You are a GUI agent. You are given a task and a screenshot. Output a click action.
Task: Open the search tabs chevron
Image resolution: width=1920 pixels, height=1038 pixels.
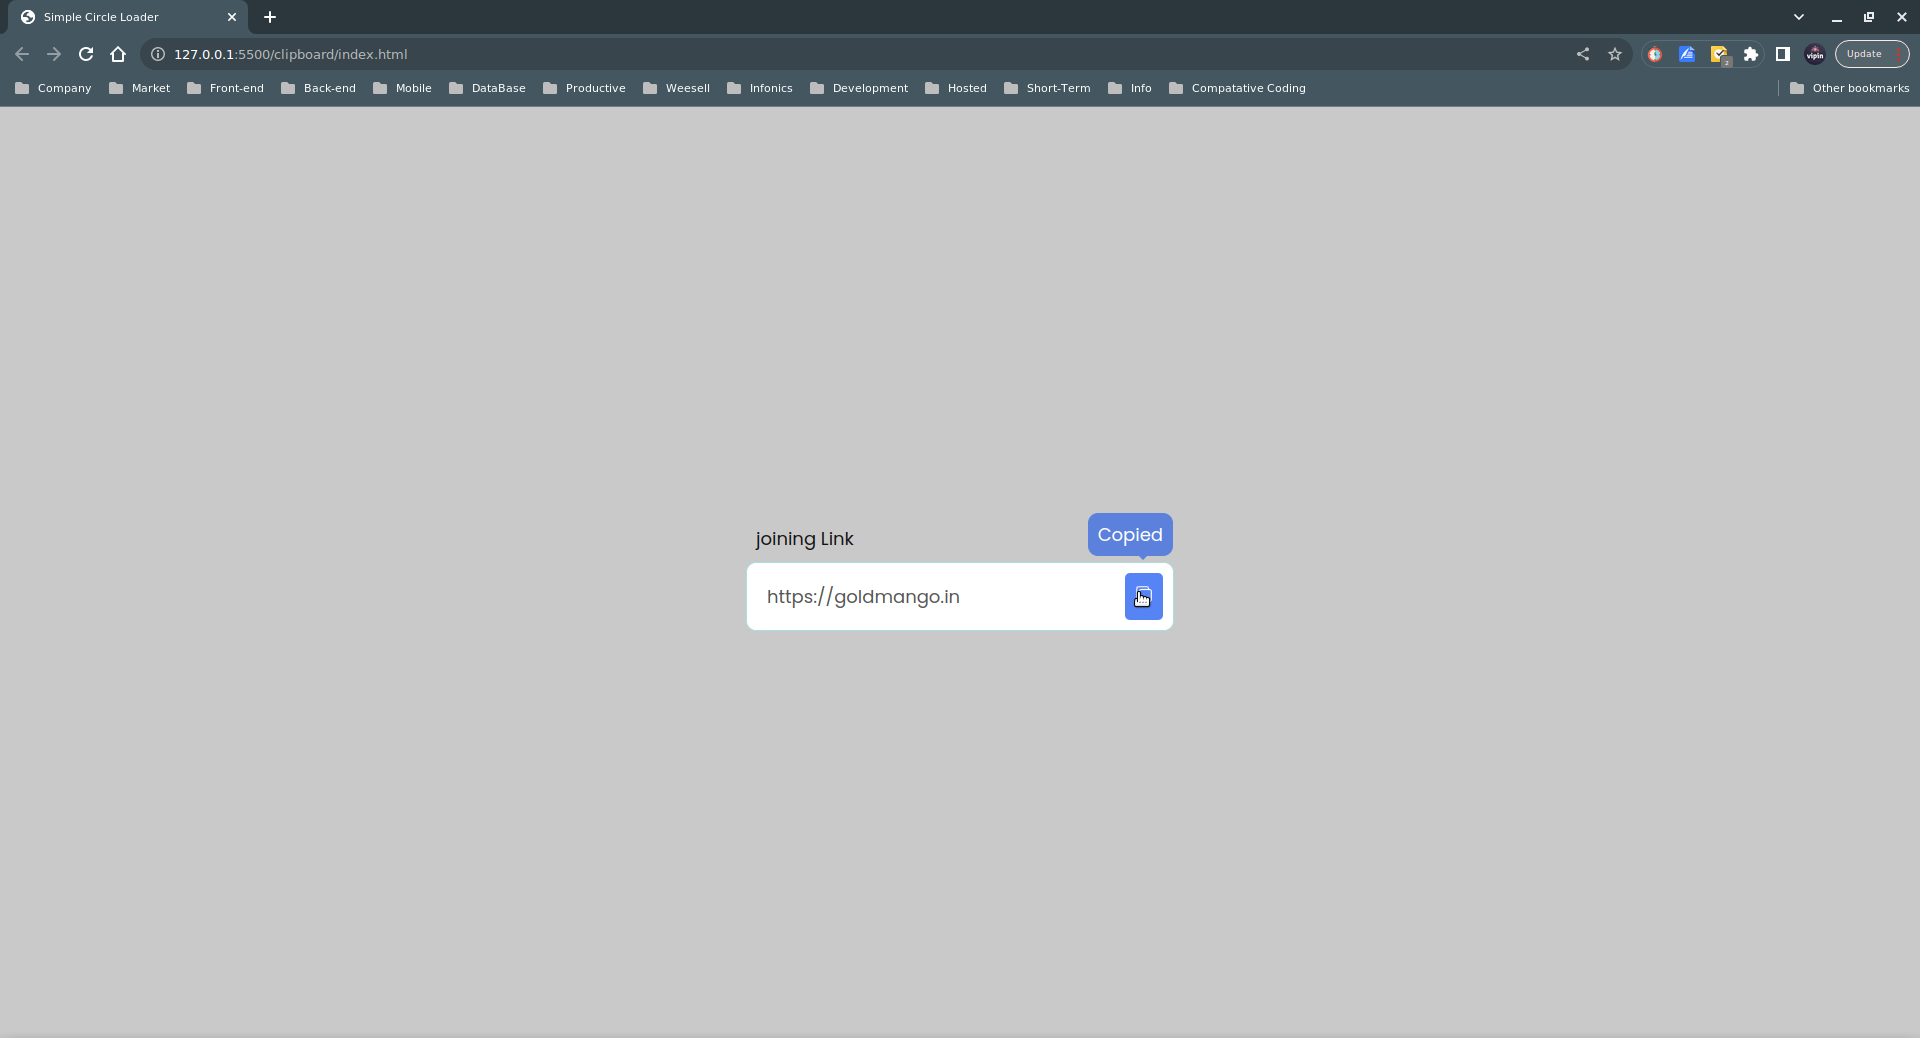[x=1799, y=17]
